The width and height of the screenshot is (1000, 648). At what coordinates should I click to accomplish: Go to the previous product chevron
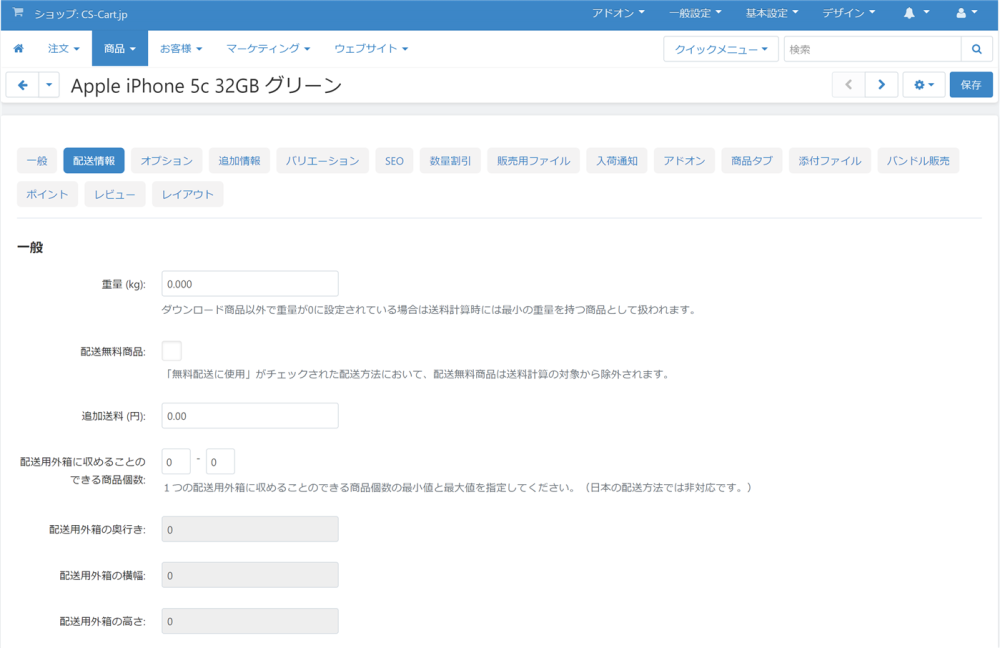849,84
